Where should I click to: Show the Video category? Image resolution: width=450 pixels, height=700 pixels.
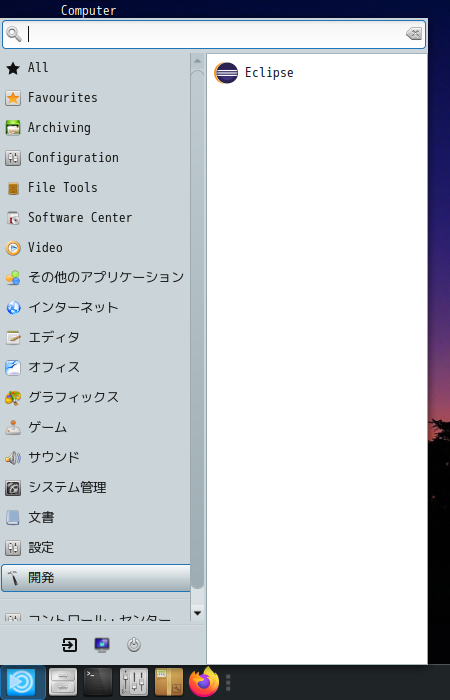[x=95, y=248]
